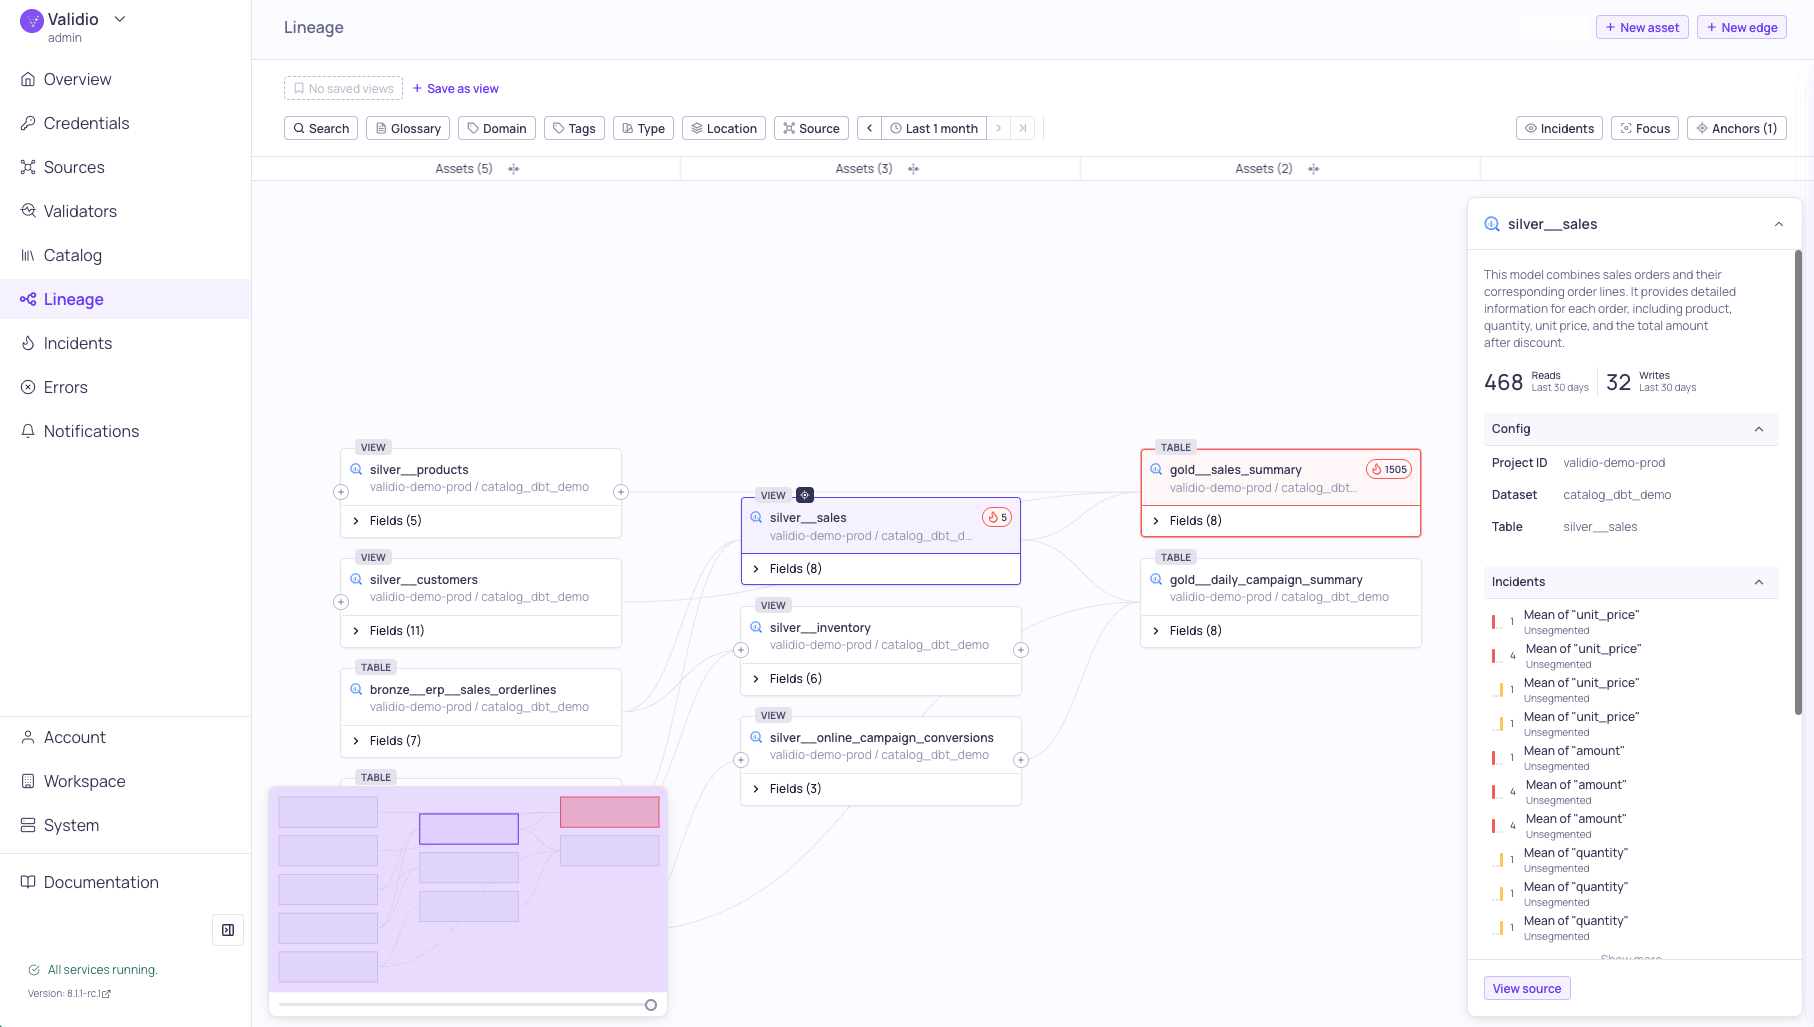Toggle the Incidents overlay button
The height and width of the screenshot is (1027, 1814).
pyautogui.click(x=1559, y=128)
